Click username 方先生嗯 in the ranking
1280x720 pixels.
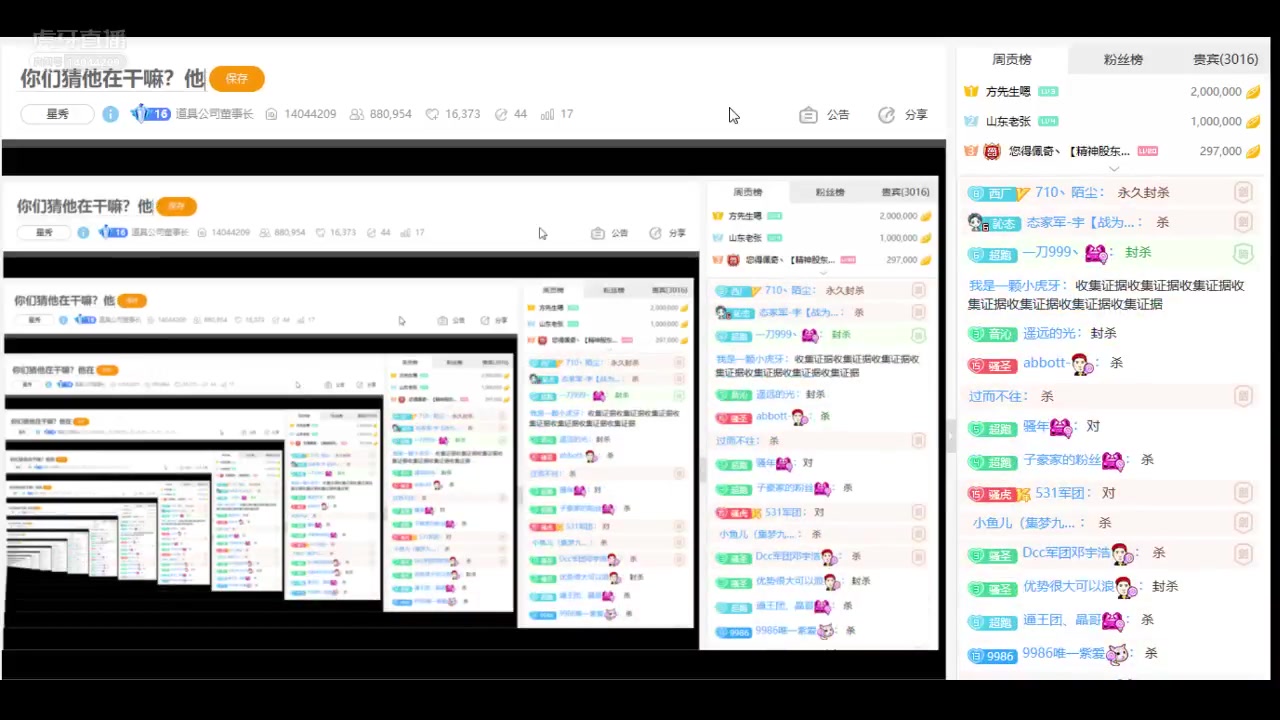click(x=1008, y=91)
